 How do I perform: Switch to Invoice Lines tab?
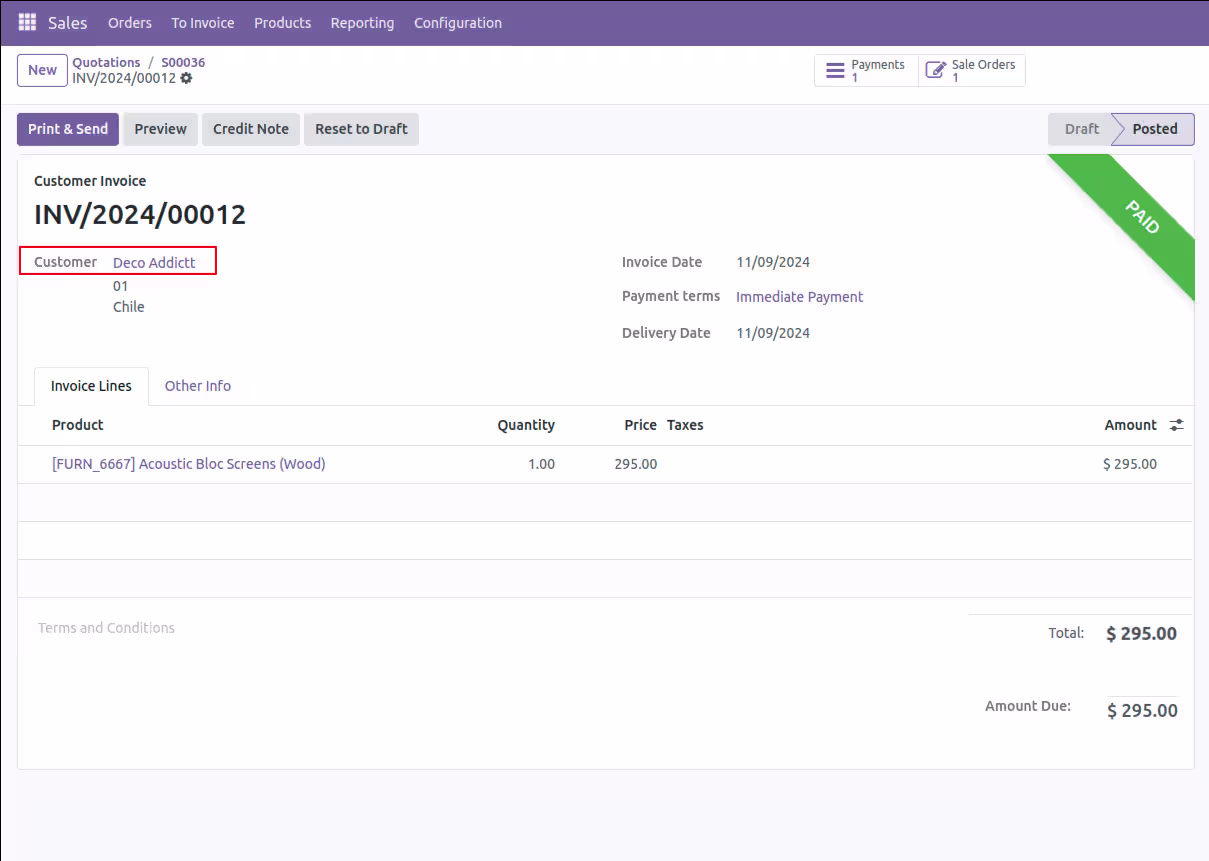point(91,386)
